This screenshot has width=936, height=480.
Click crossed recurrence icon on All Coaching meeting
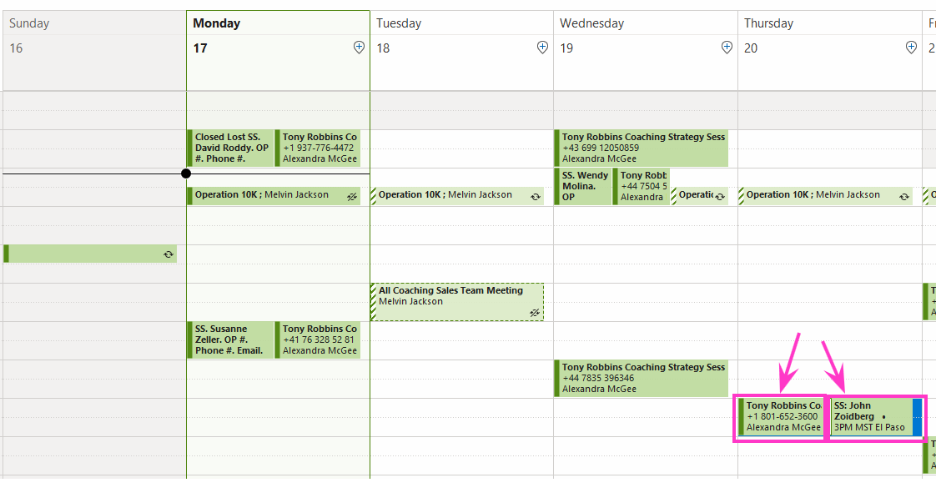[x=535, y=312]
